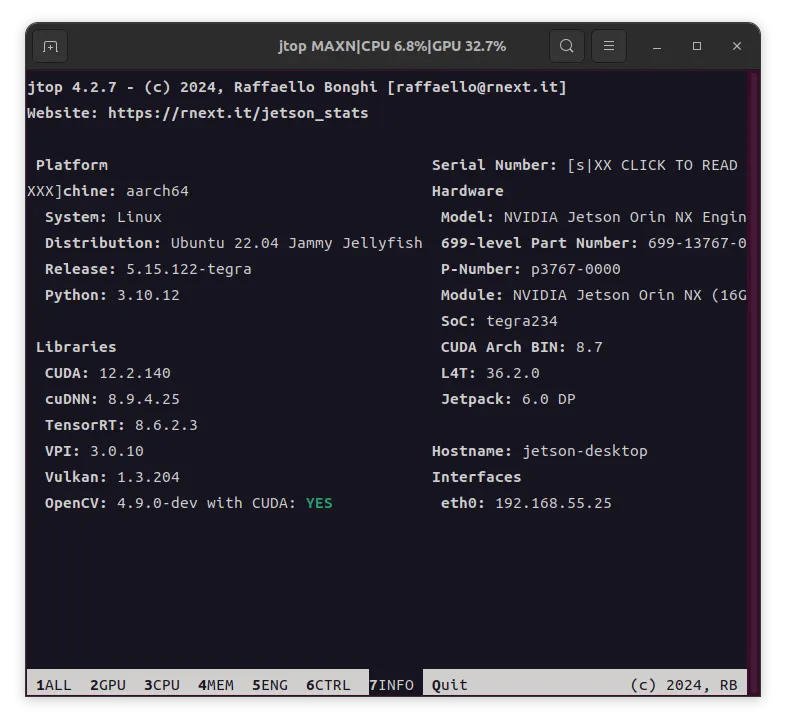Click the green YES next to OpenCV CUDA
This screenshot has height=725, width=786.
[319, 503]
